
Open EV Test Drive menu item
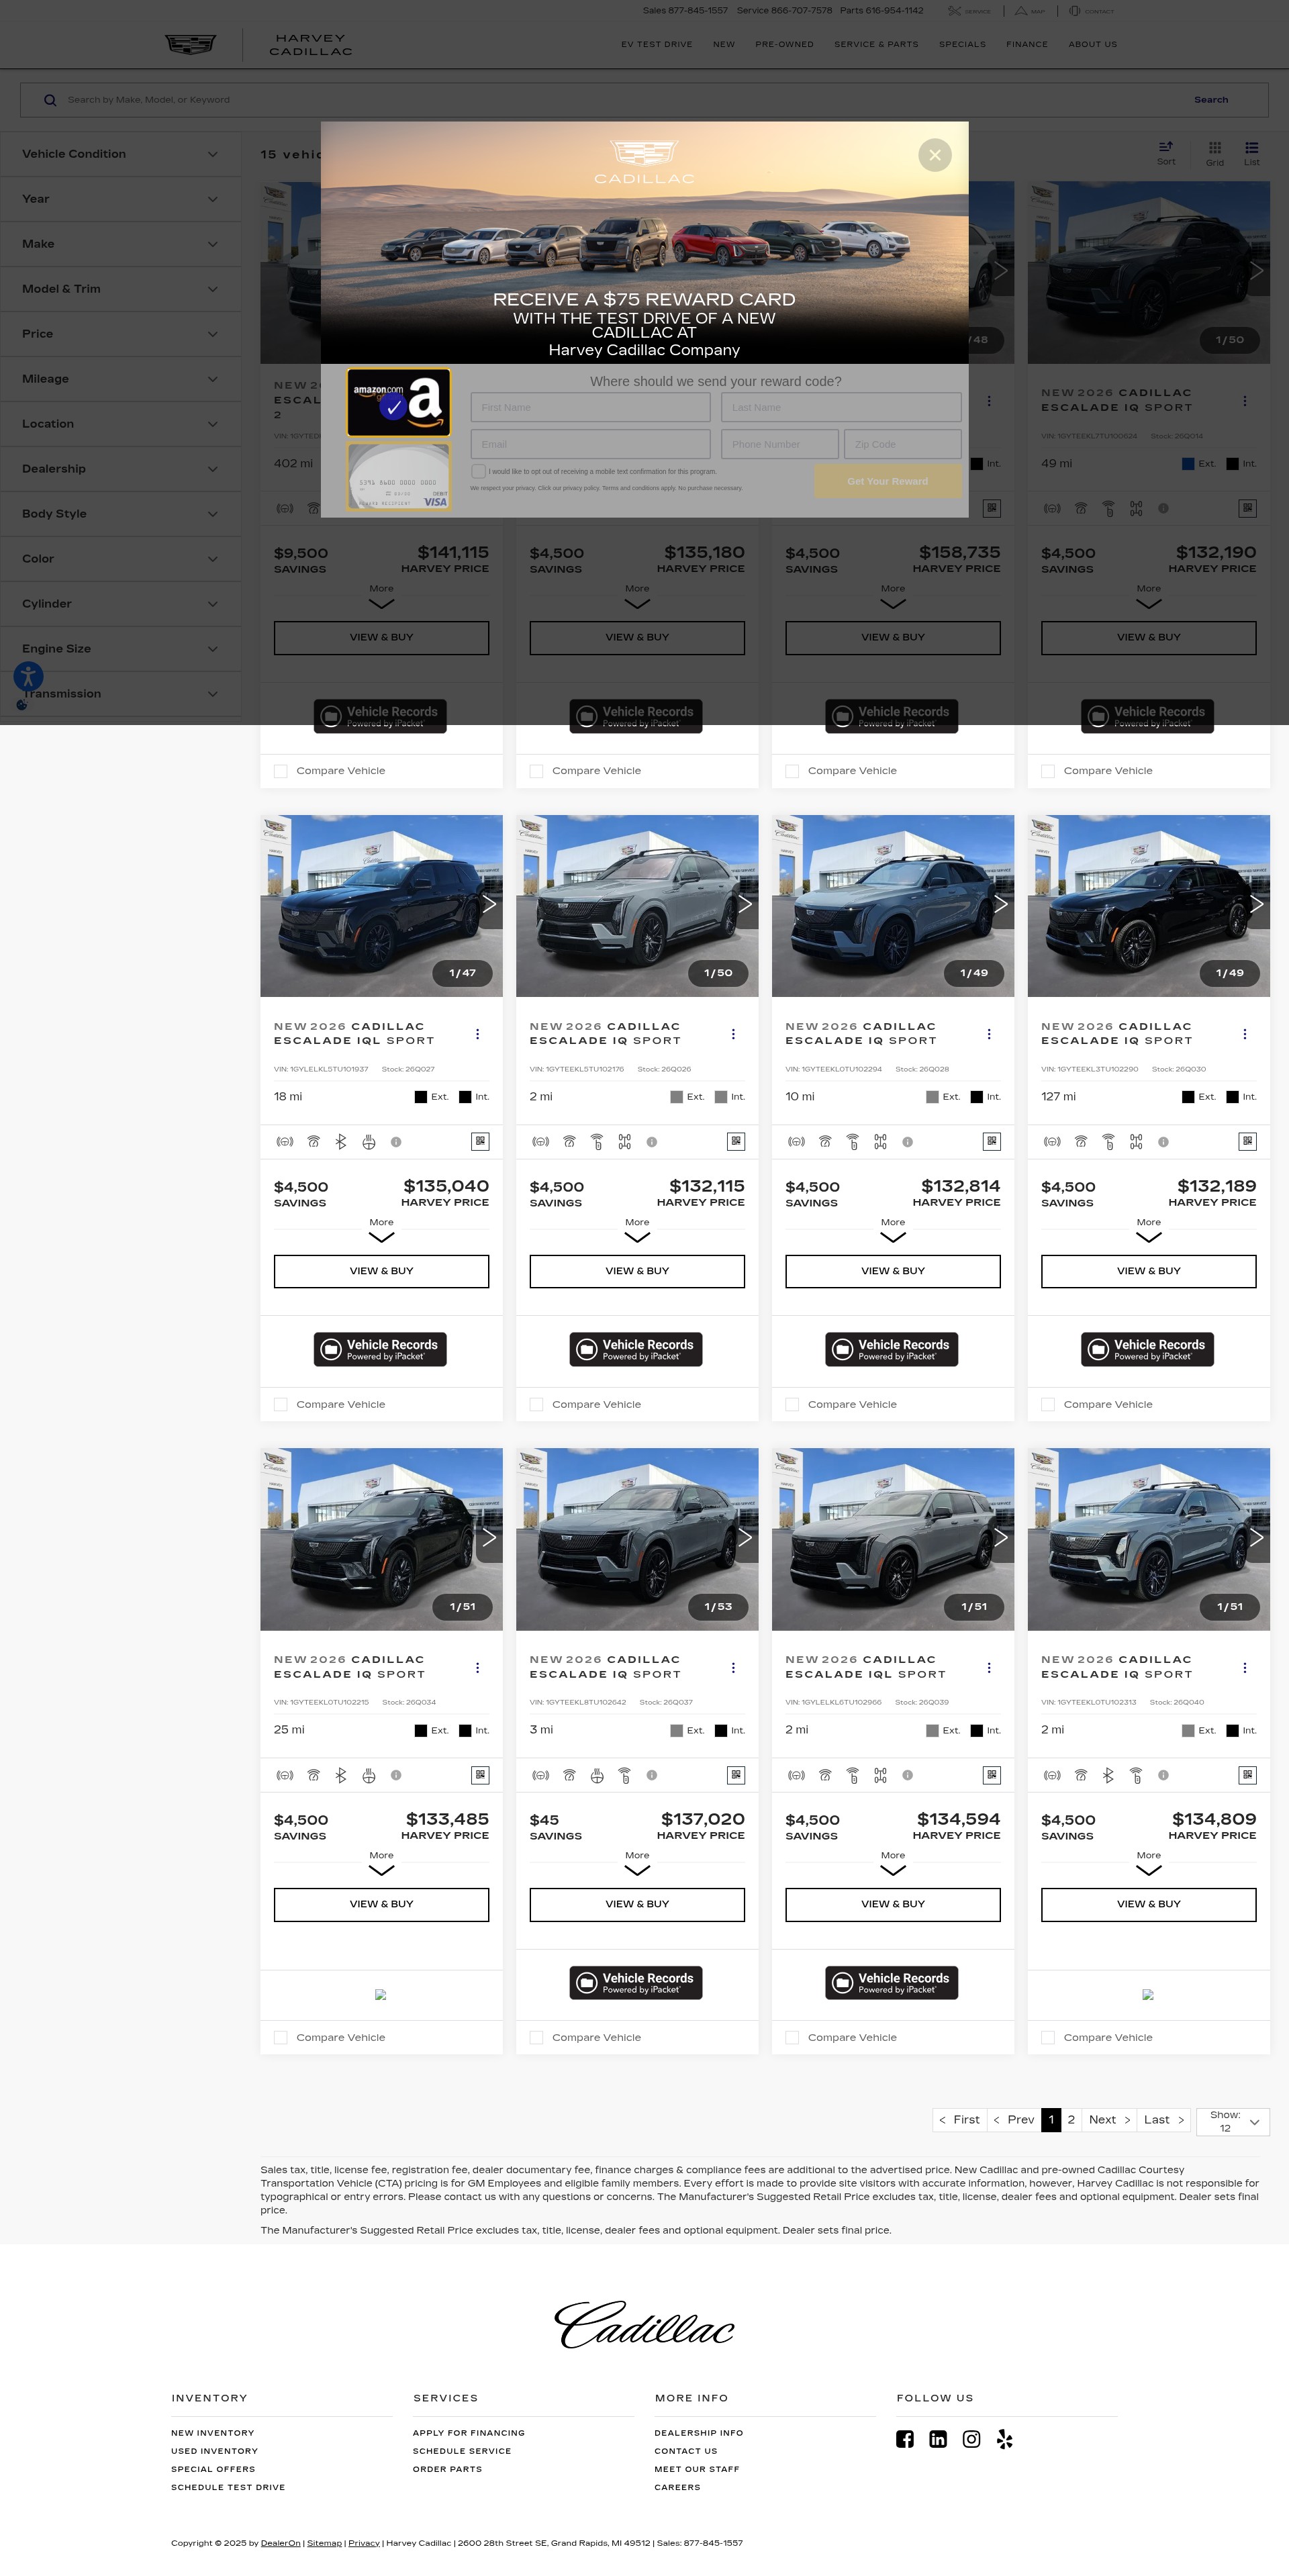point(656,44)
